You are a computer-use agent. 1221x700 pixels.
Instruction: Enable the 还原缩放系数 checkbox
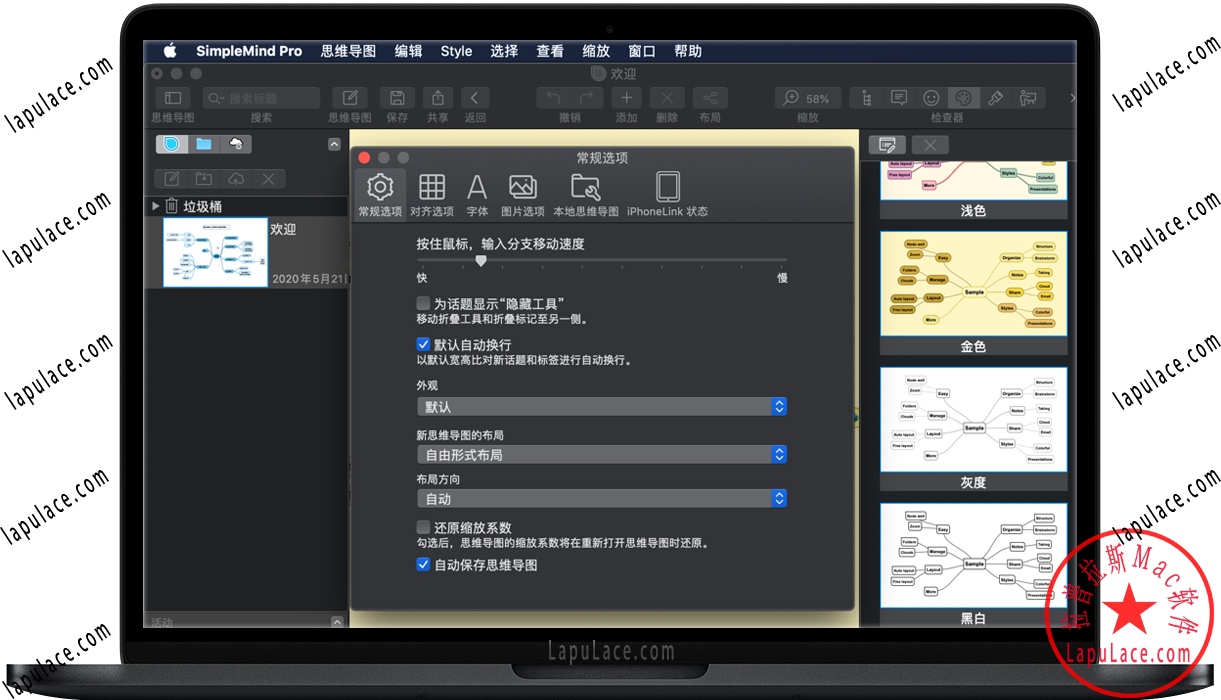point(424,526)
